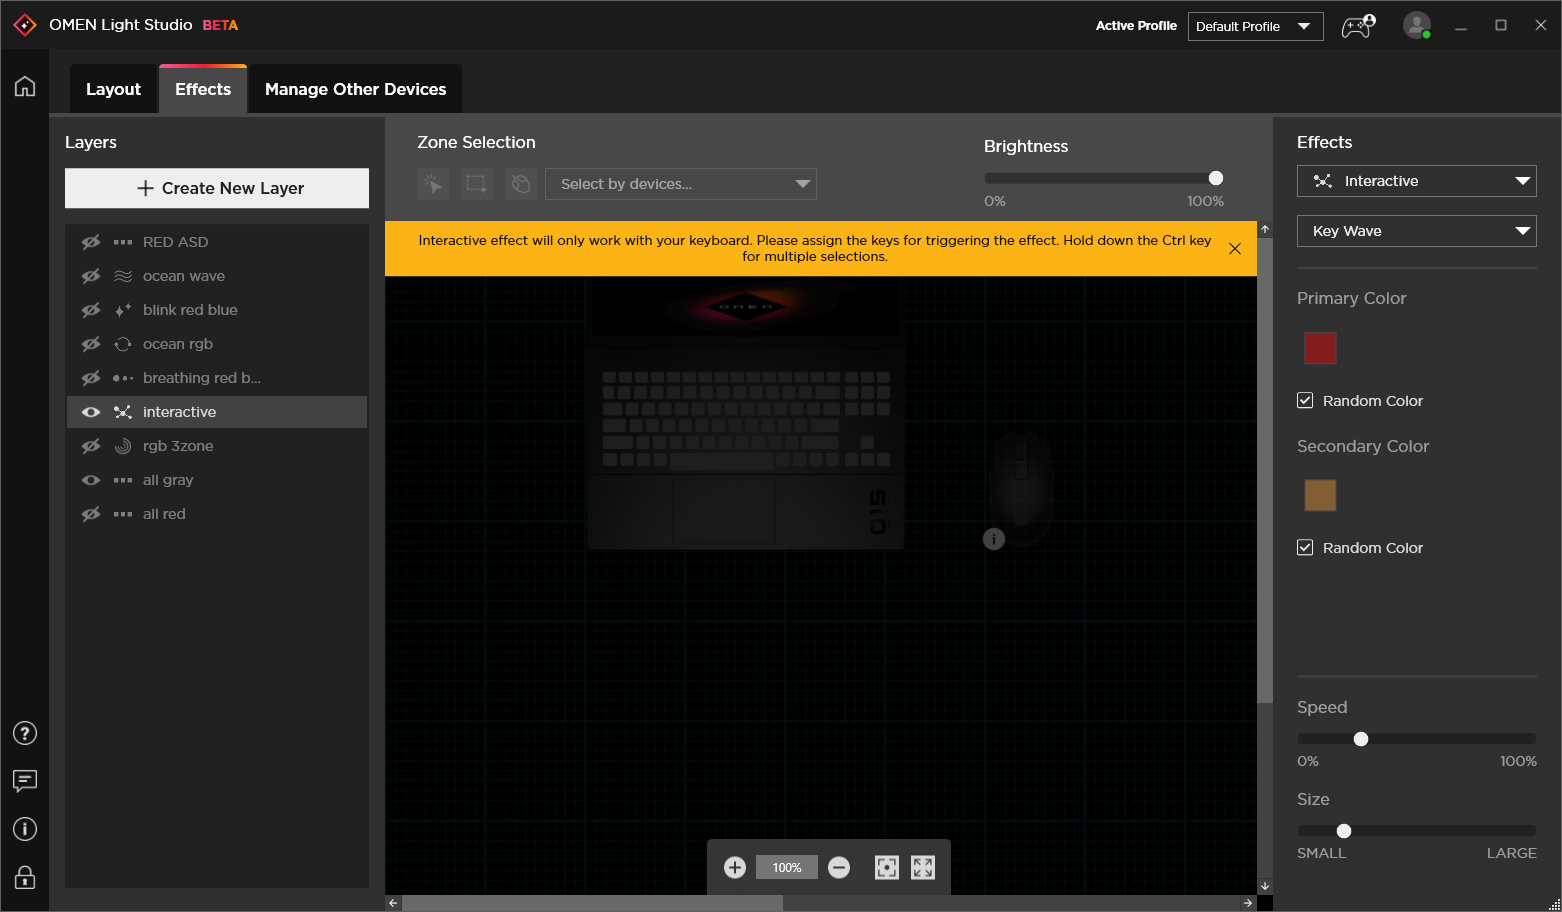1562x912 pixels.
Task: Uncheck Random Color under Primary Color
Action: (1305, 400)
